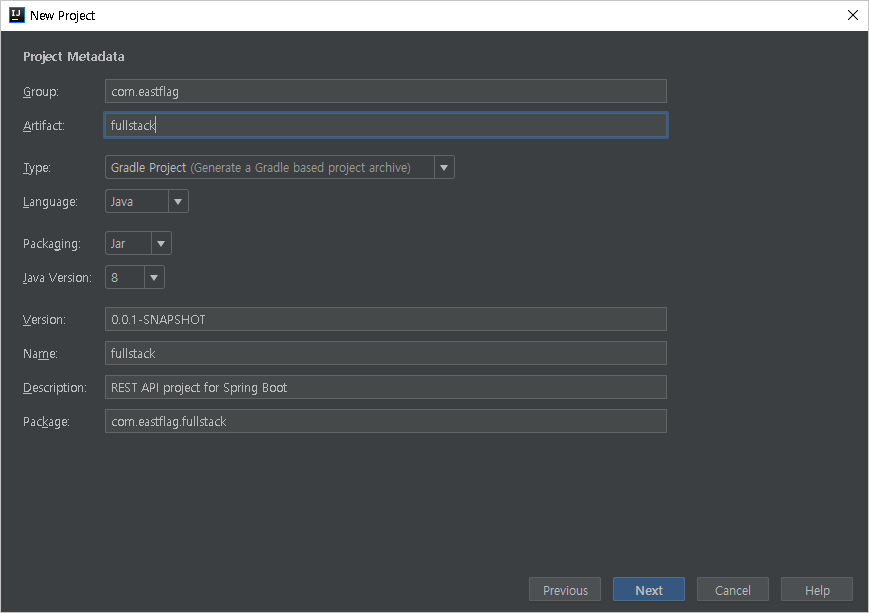
Task: Click the Java value in Language combo
Action: click(x=122, y=202)
